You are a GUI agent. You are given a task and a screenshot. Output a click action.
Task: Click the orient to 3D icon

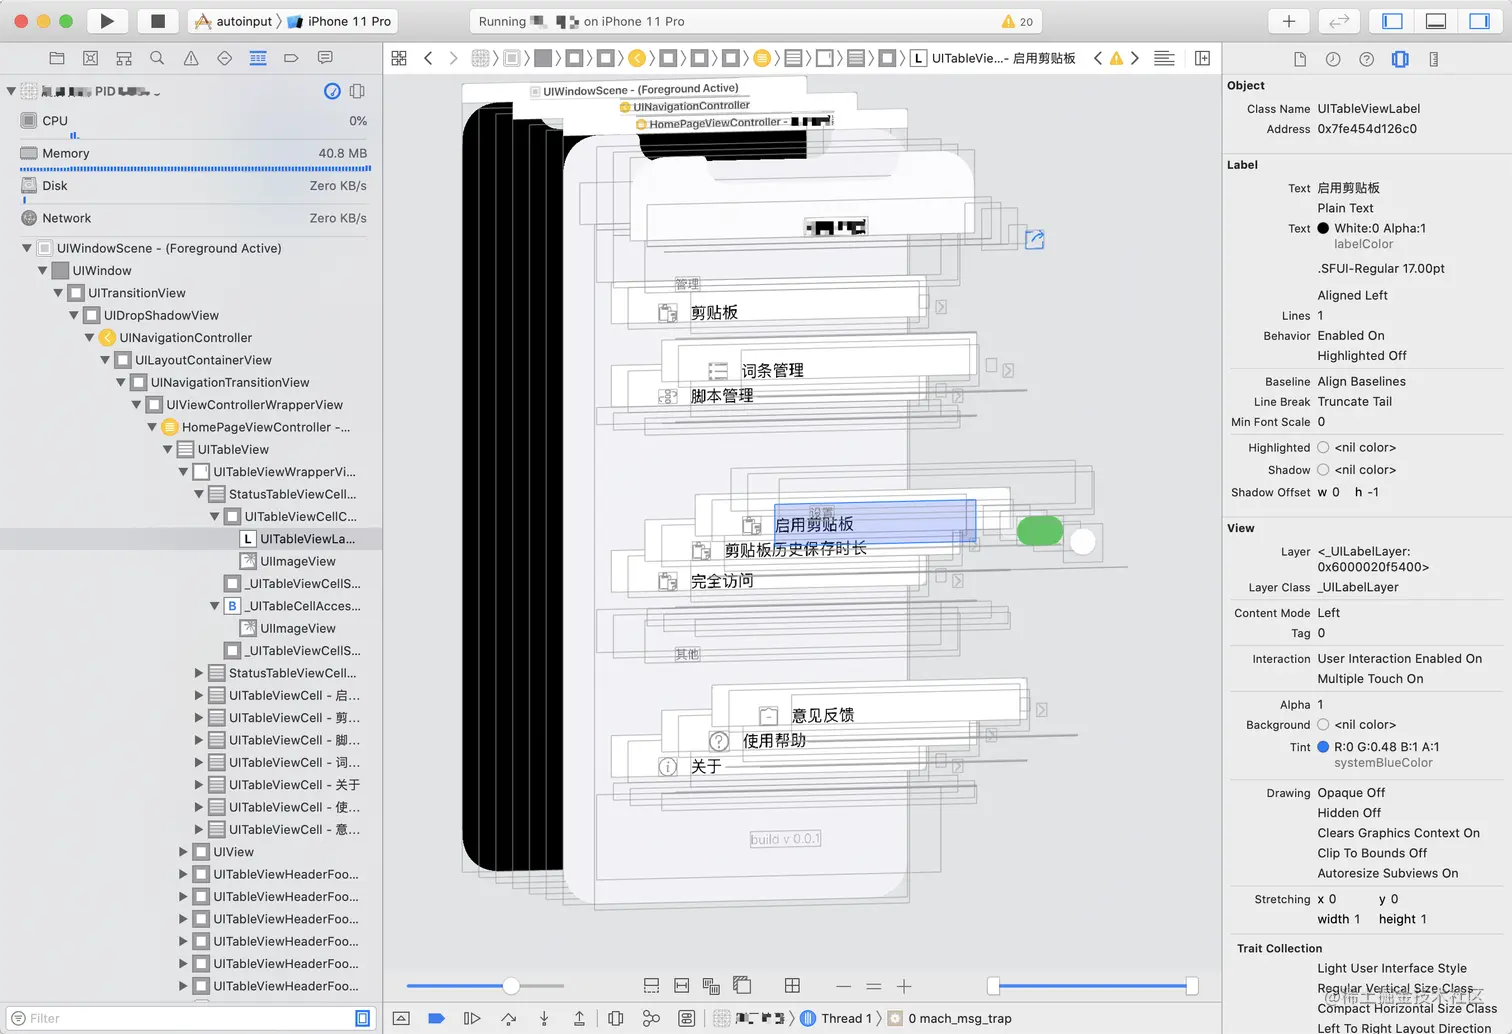[742, 986]
